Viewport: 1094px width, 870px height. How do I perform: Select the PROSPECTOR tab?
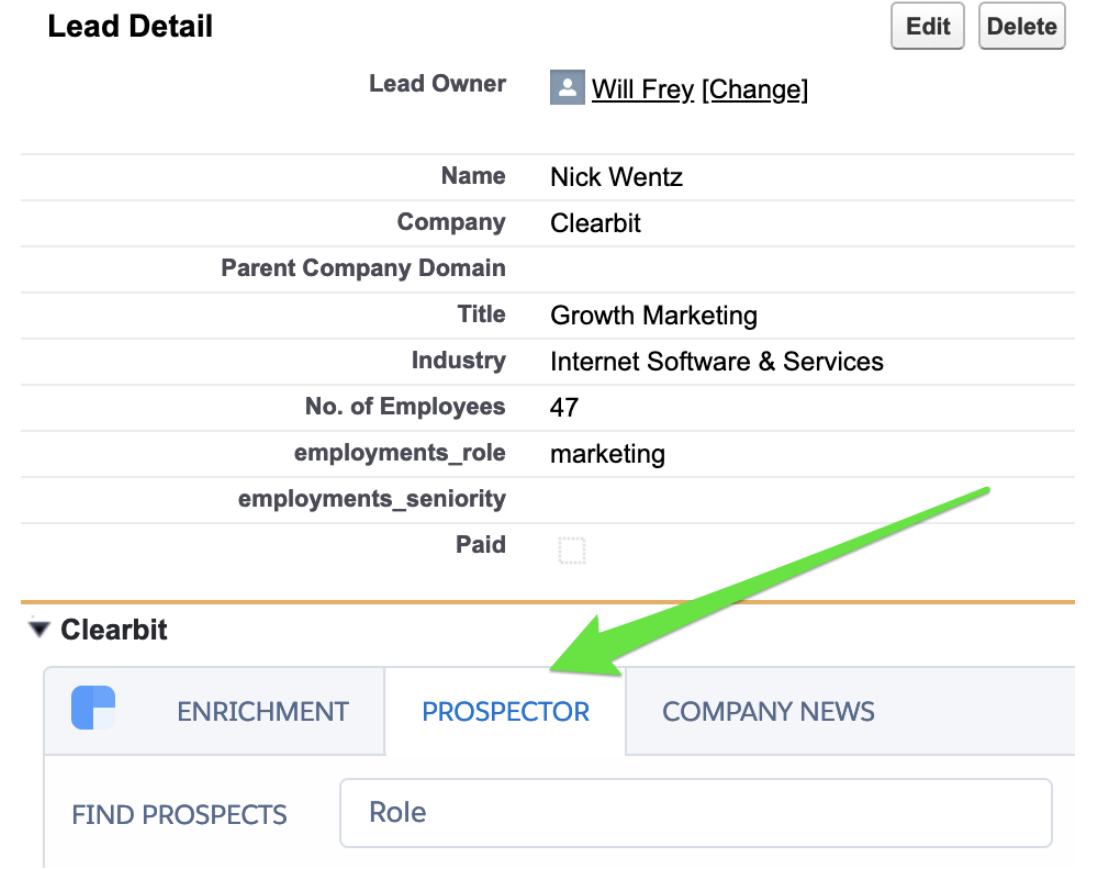(505, 712)
